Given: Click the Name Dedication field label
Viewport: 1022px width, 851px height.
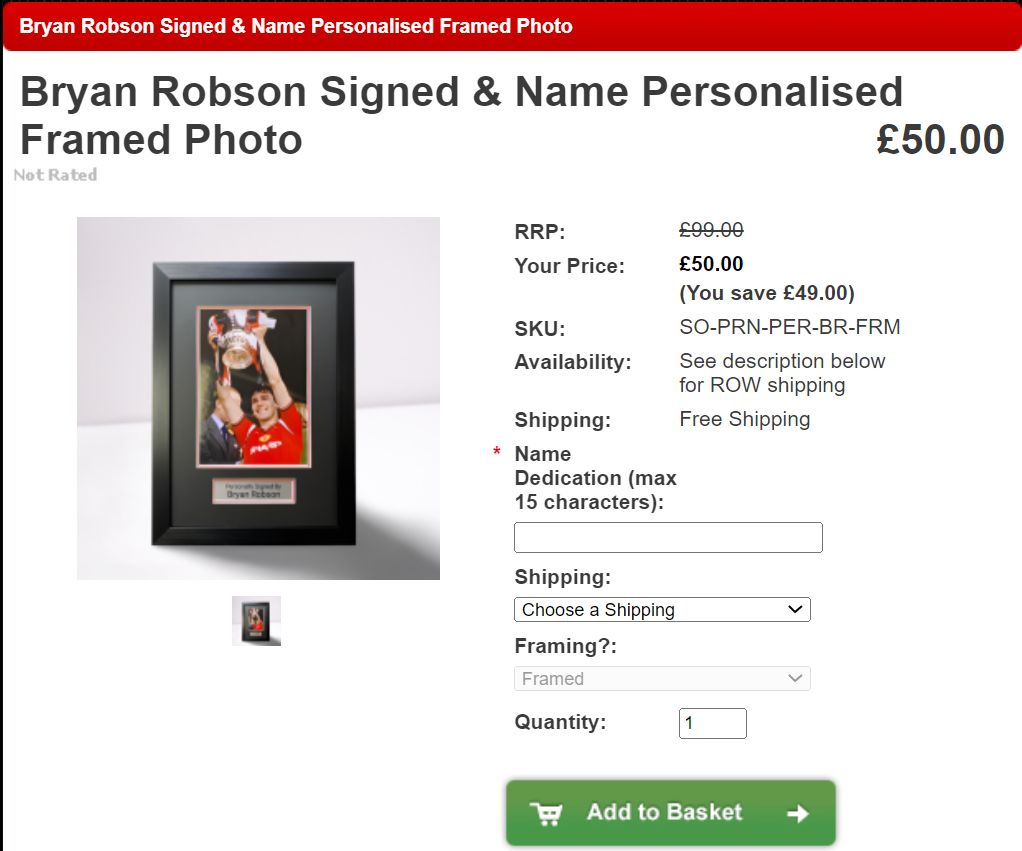Looking at the screenshot, I should pos(596,478).
